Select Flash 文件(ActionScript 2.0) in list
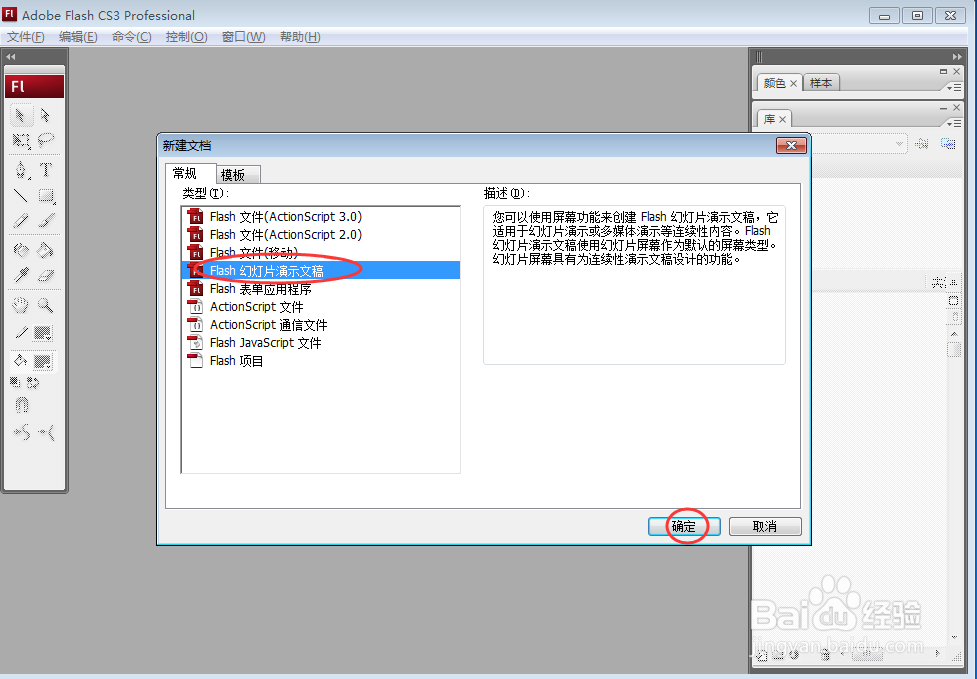This screenshot has width=977, height=679. (x=320, y=235)
